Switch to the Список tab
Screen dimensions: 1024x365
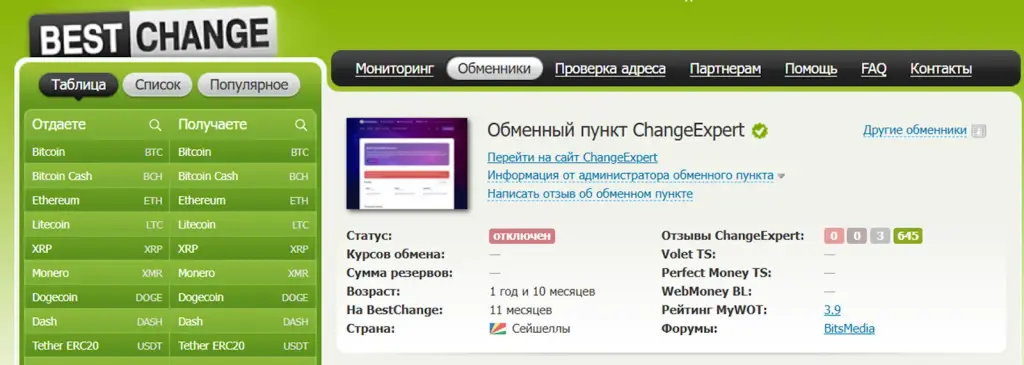tap(157, 85)
